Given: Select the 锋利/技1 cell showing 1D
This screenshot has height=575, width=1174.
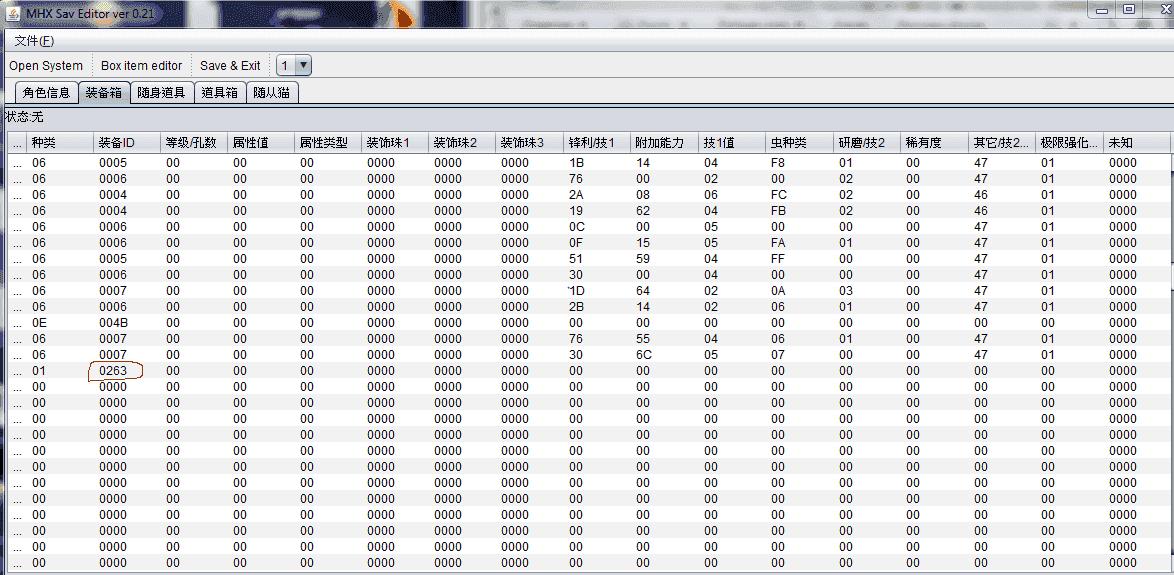Looking at the screenshot, I should 596,290.
